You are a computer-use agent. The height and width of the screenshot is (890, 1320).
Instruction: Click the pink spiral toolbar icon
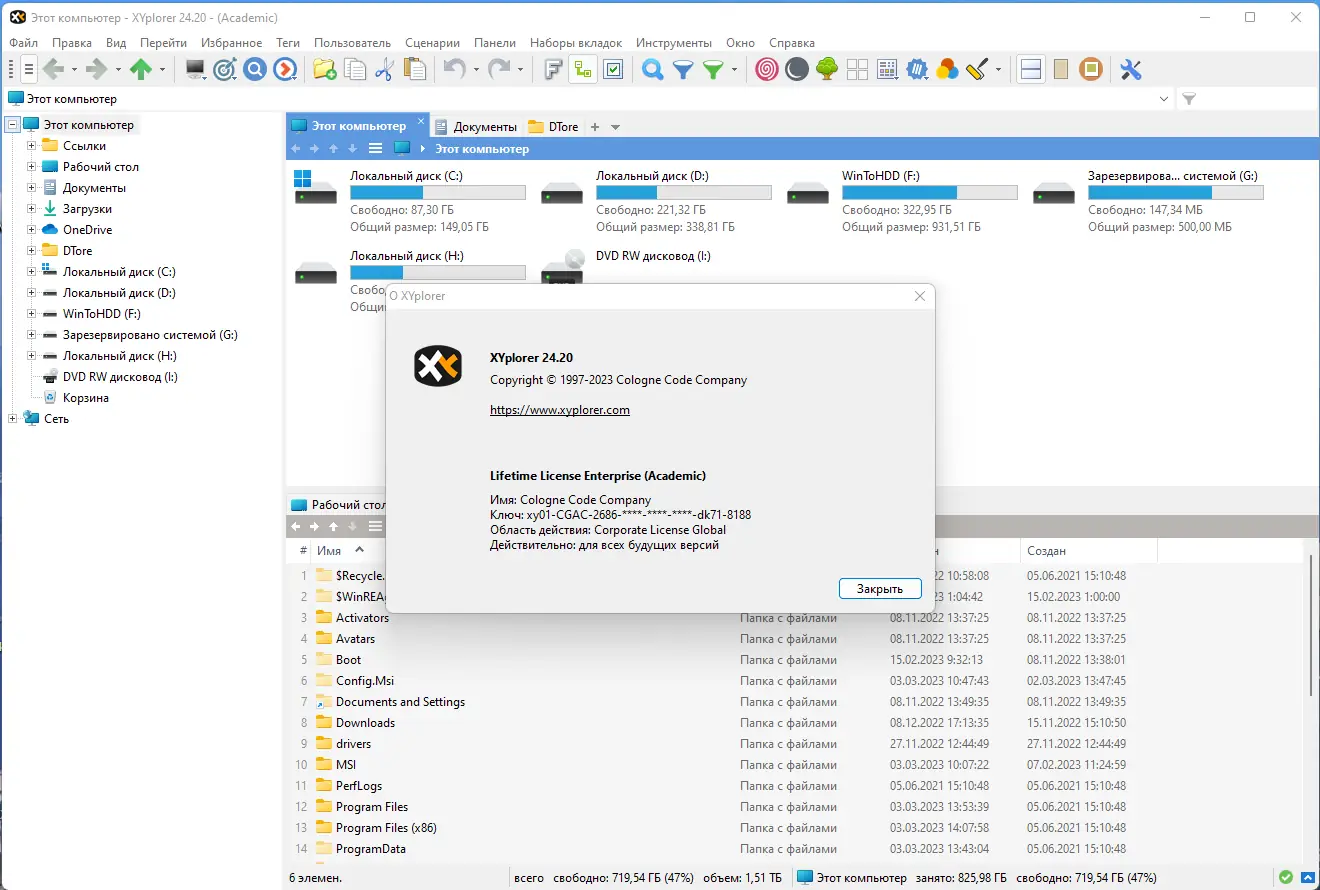tap(767, 69)
